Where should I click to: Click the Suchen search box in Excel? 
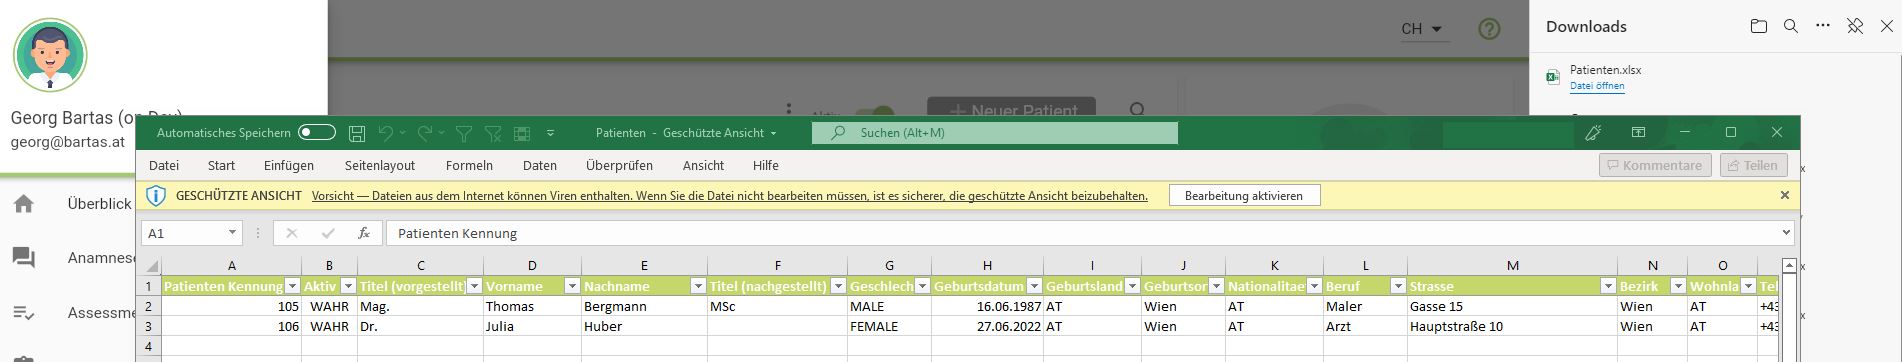[x=994, y=133]
